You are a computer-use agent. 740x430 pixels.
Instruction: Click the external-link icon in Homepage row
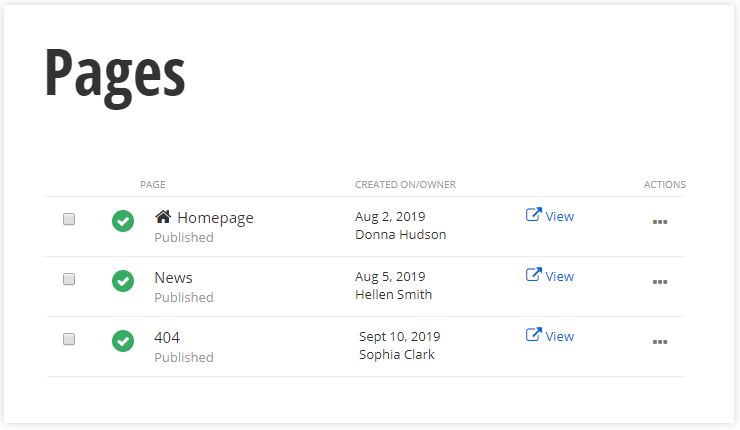[534, 215]
